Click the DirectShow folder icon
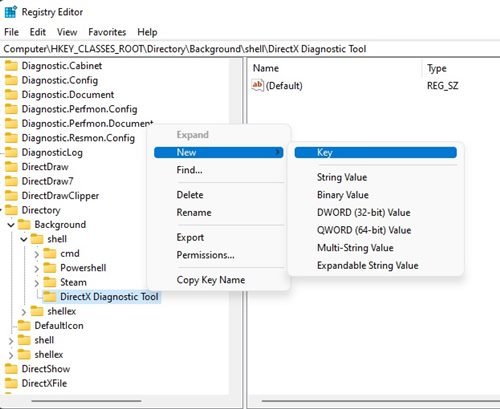This screenshot has width=500, height=409. coord(11,369)
